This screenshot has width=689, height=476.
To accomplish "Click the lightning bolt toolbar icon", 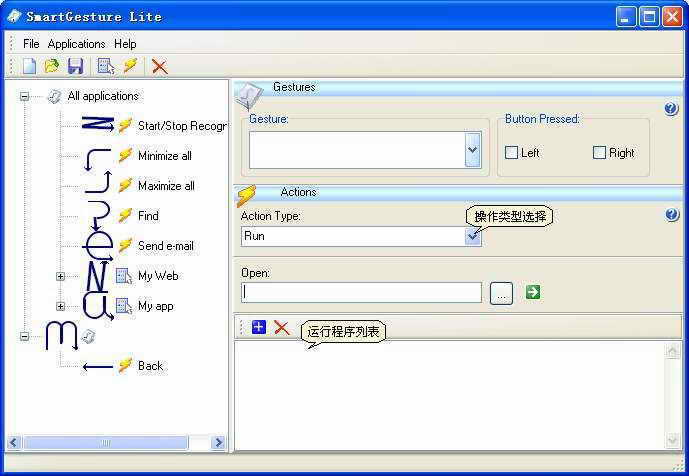I will click(131, 66).
